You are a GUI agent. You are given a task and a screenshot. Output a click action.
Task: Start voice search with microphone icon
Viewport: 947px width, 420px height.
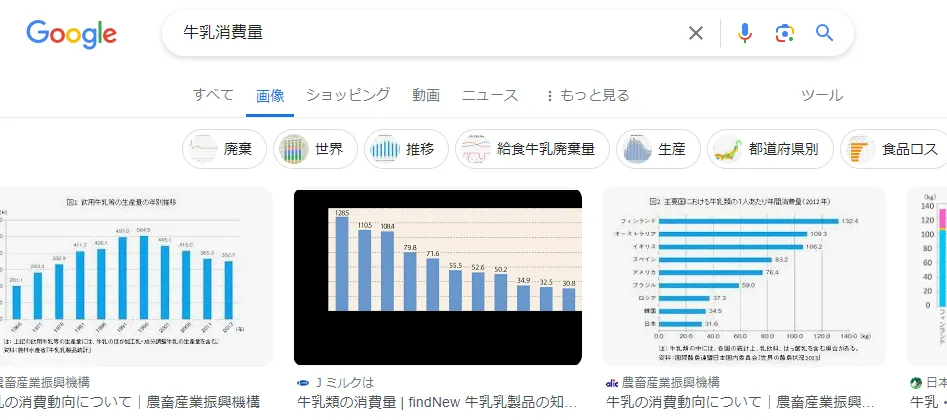click(x=744, y=33)
